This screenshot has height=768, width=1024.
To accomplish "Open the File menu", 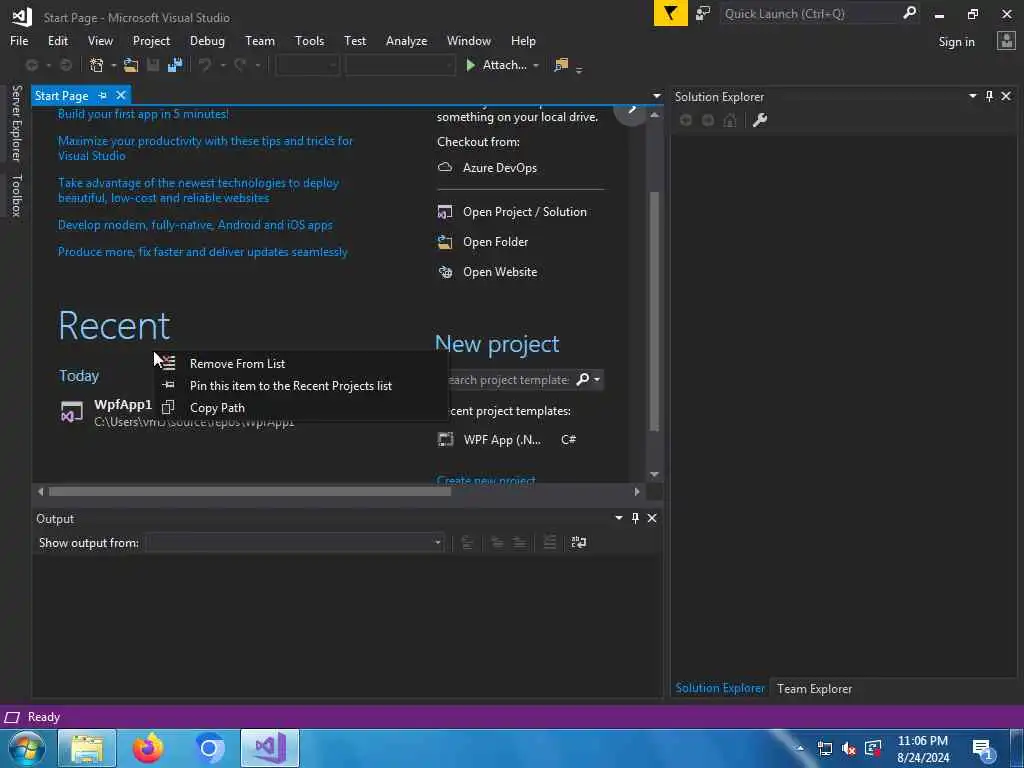I will [19, 40].
